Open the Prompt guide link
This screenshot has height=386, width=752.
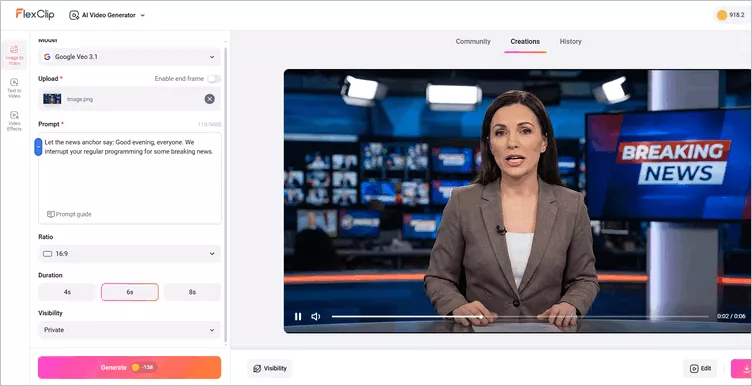[69, 214]
